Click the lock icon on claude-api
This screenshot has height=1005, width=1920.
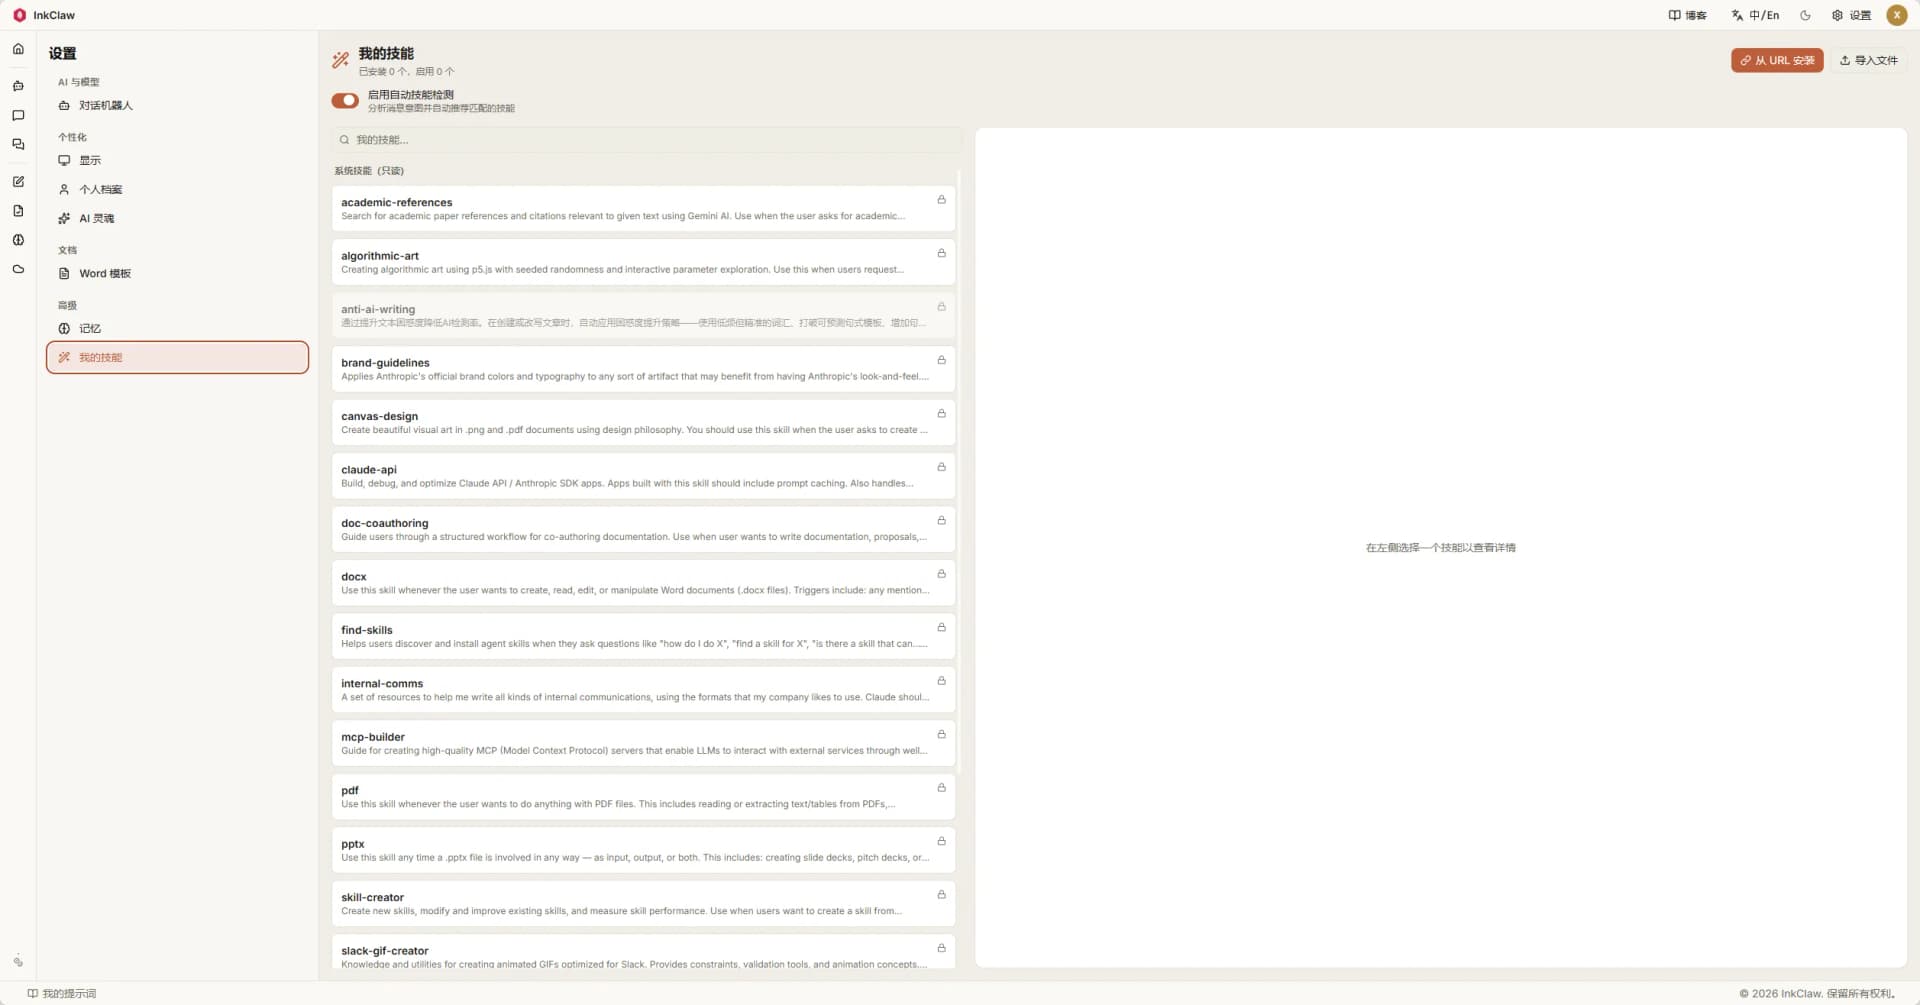click(x=941, y=468)
